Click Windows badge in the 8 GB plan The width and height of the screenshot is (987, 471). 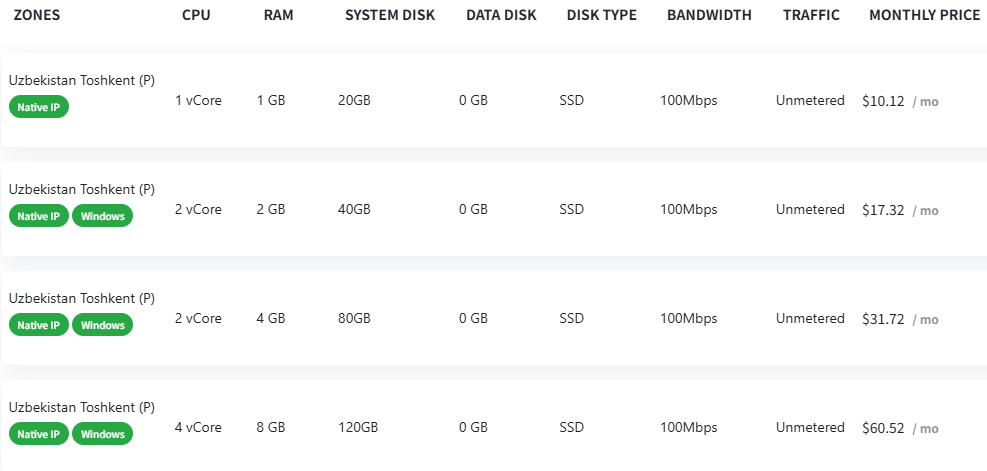pos(102,434)
